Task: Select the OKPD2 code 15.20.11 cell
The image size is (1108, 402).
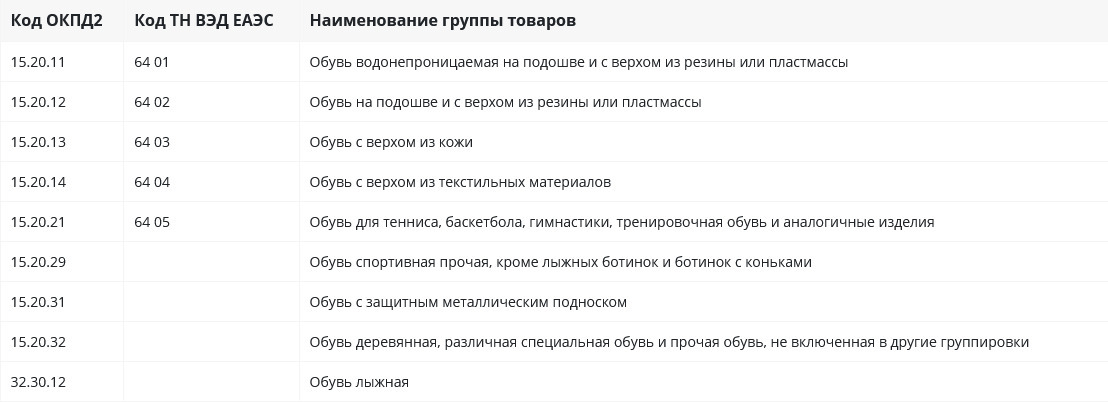Action: (37, 62)
